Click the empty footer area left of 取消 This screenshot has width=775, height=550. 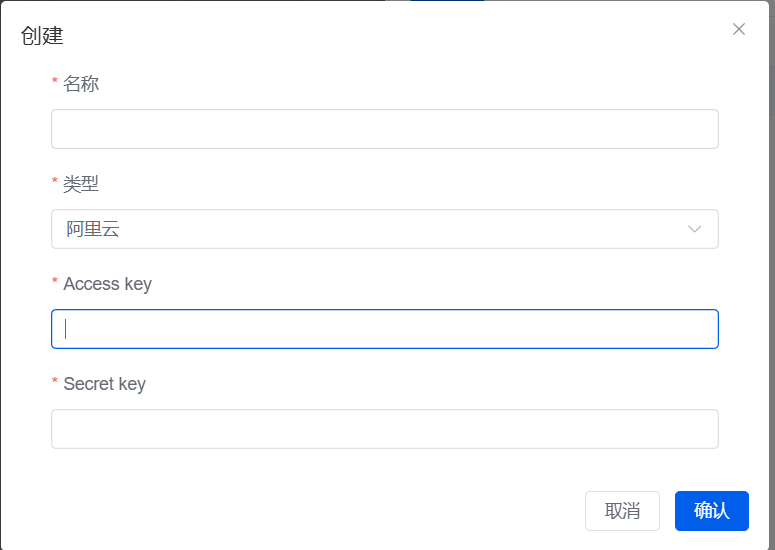(x=300, y=511)
